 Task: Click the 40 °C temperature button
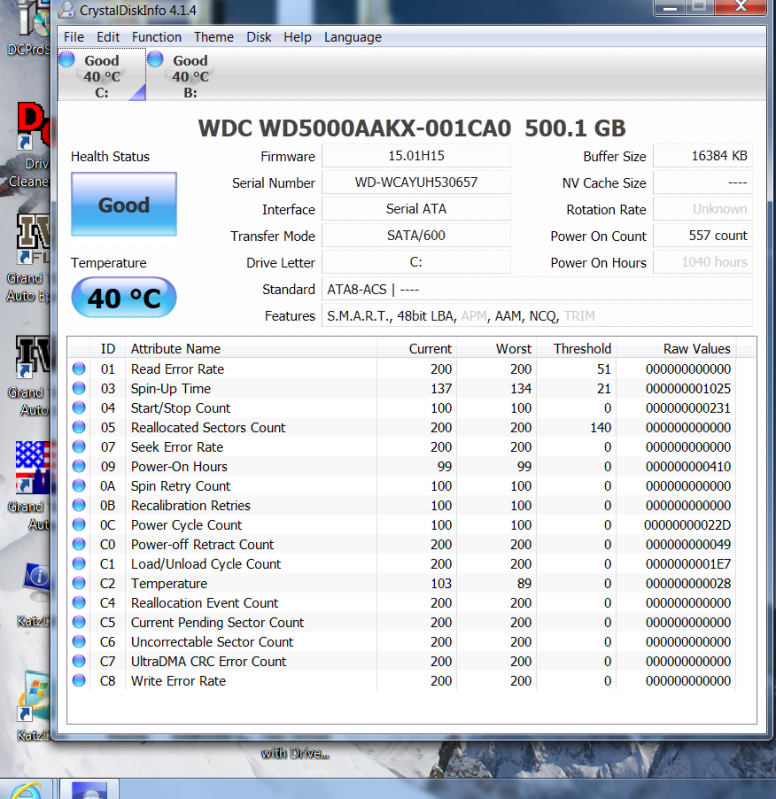click(x=124, y=298)
